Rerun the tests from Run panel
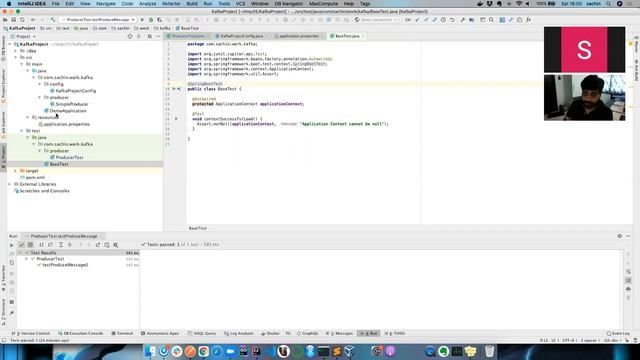Screen dimensions: 640x360 coord(11,245)
